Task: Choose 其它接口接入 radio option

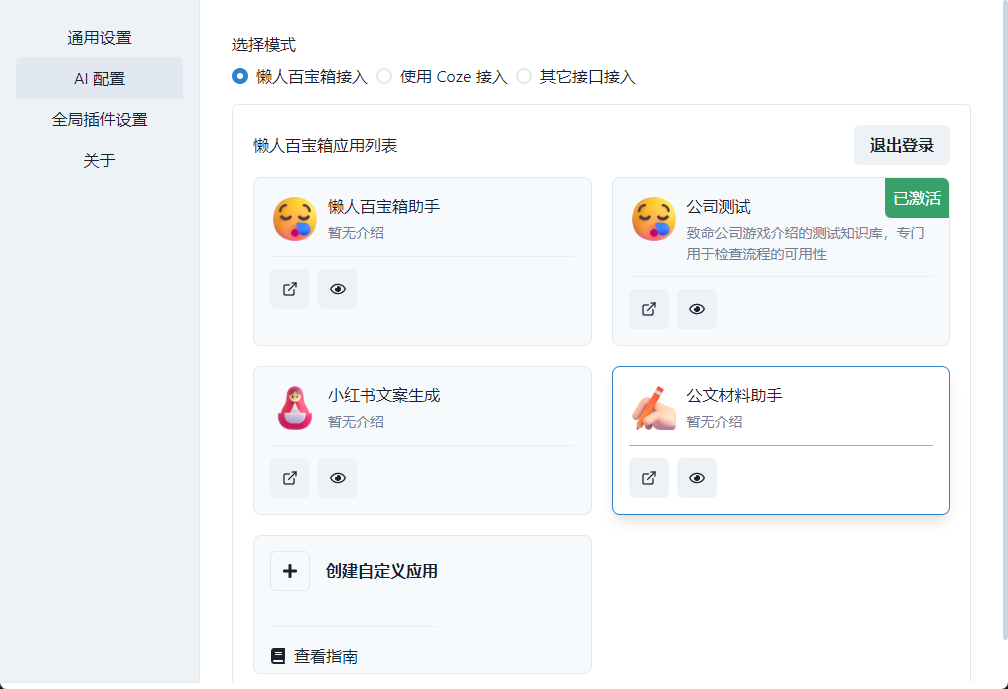Action: coord(524,76)
